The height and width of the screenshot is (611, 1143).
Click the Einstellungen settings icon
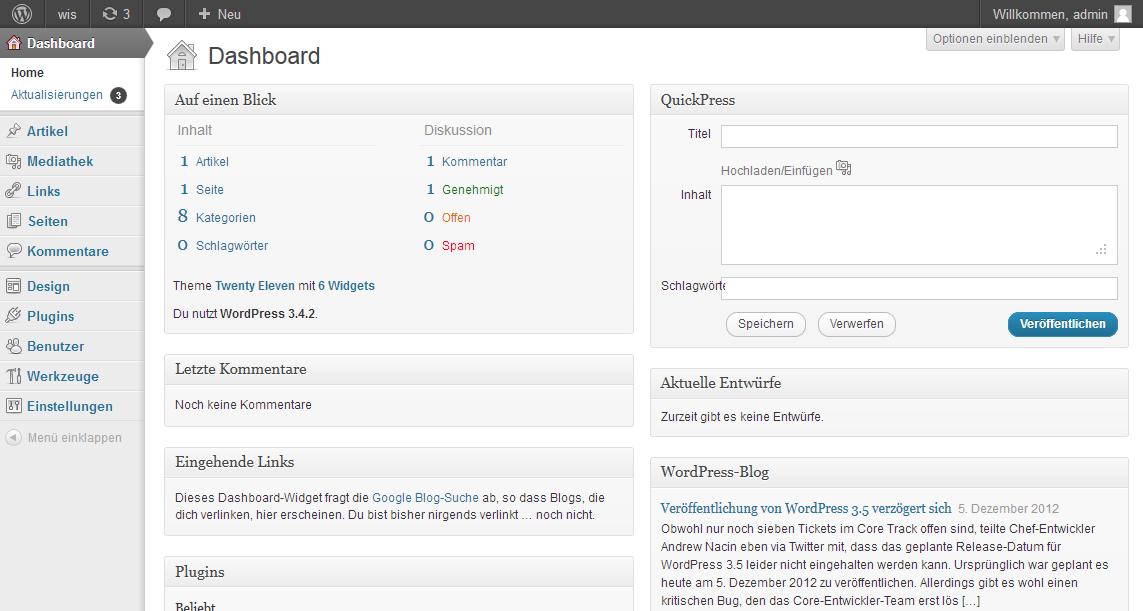click(x=13, y=406)
